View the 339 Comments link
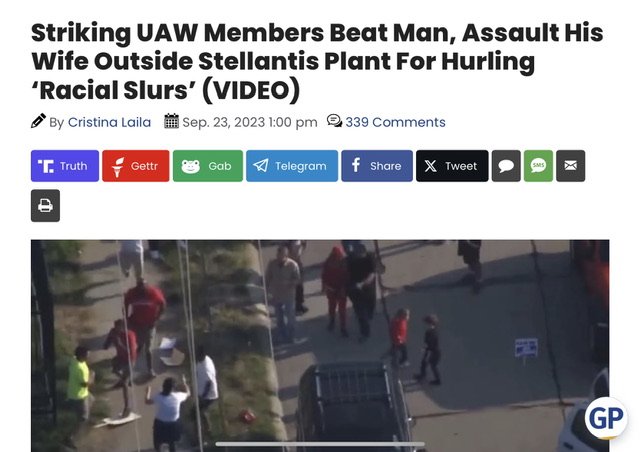The width and height of the screenshot is (640, 452). coord(395,122)
